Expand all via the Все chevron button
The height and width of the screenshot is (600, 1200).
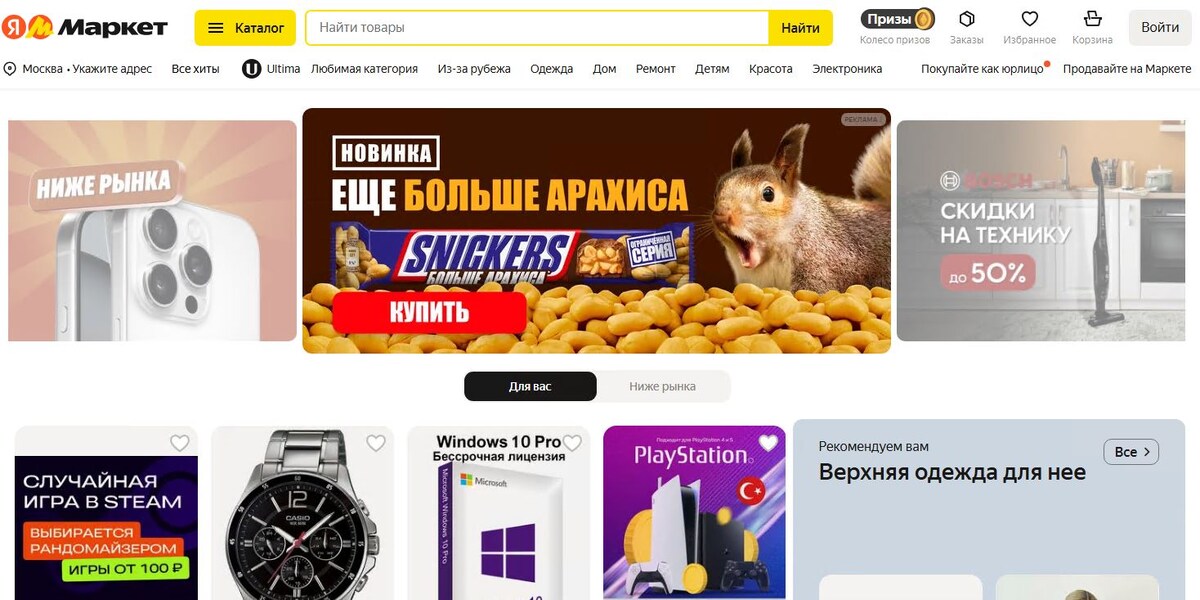1131,452
